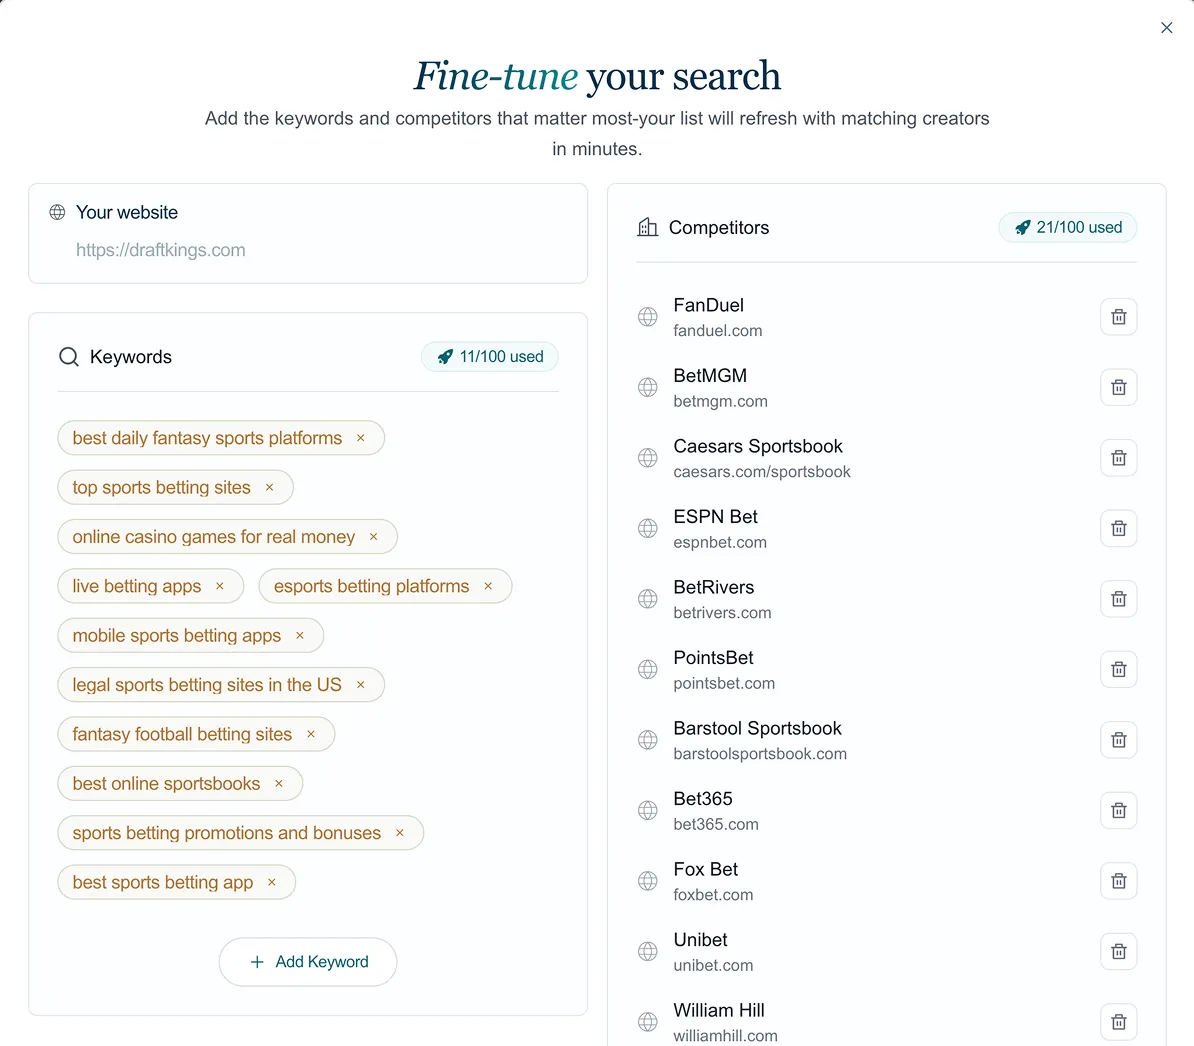1194x1046 pixels.
Task: Click the Keywords heading text
Action: pos(131,357)
